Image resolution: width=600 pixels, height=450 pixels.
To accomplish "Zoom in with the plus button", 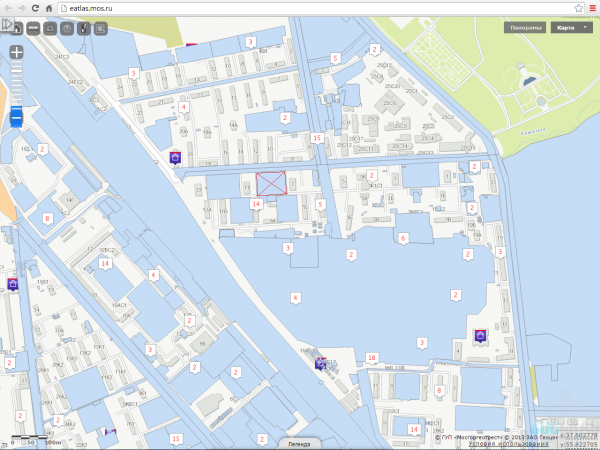I will point(16,50).
